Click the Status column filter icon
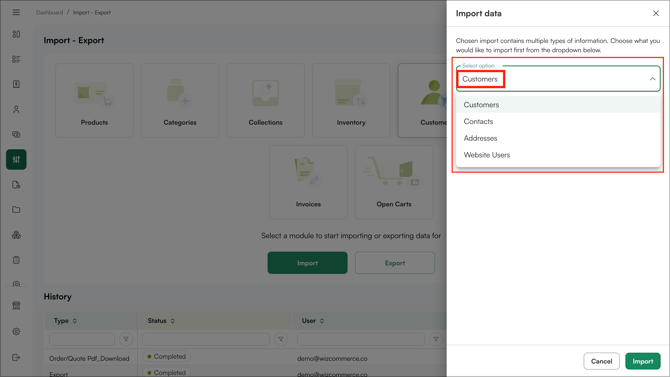670x377 pixels. coord(281,339)
